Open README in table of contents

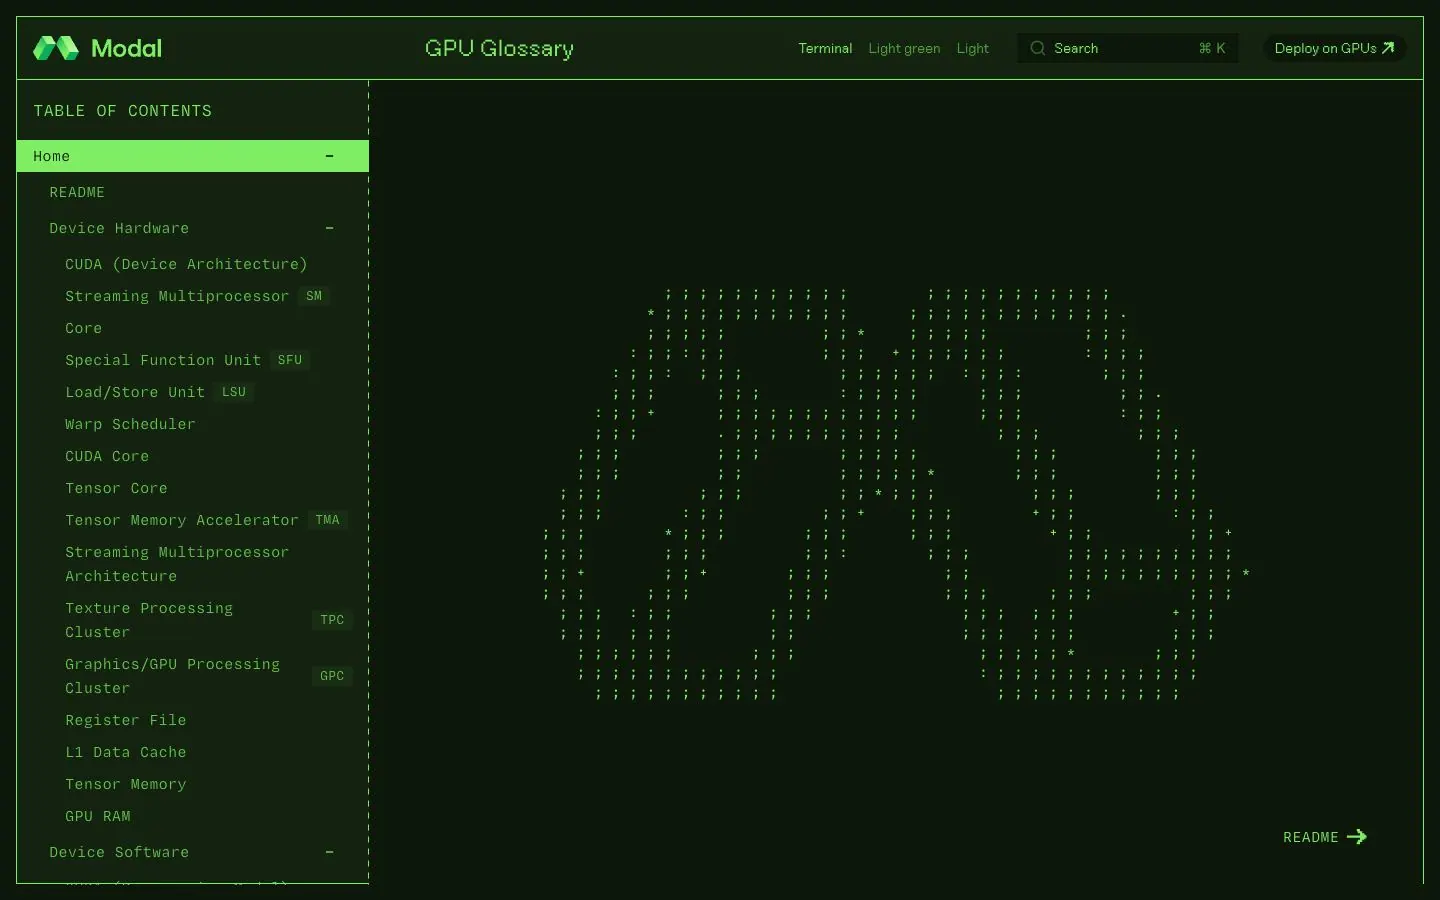[77, 192]
